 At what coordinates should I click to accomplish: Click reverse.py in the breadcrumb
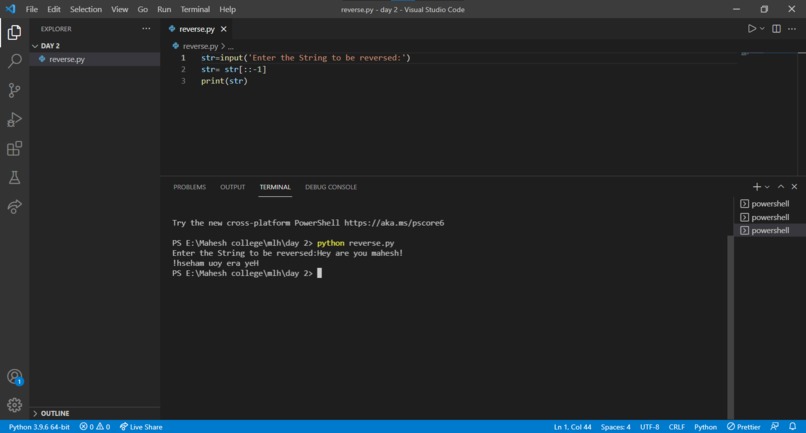pyautogui.click(x=200, y=46)
